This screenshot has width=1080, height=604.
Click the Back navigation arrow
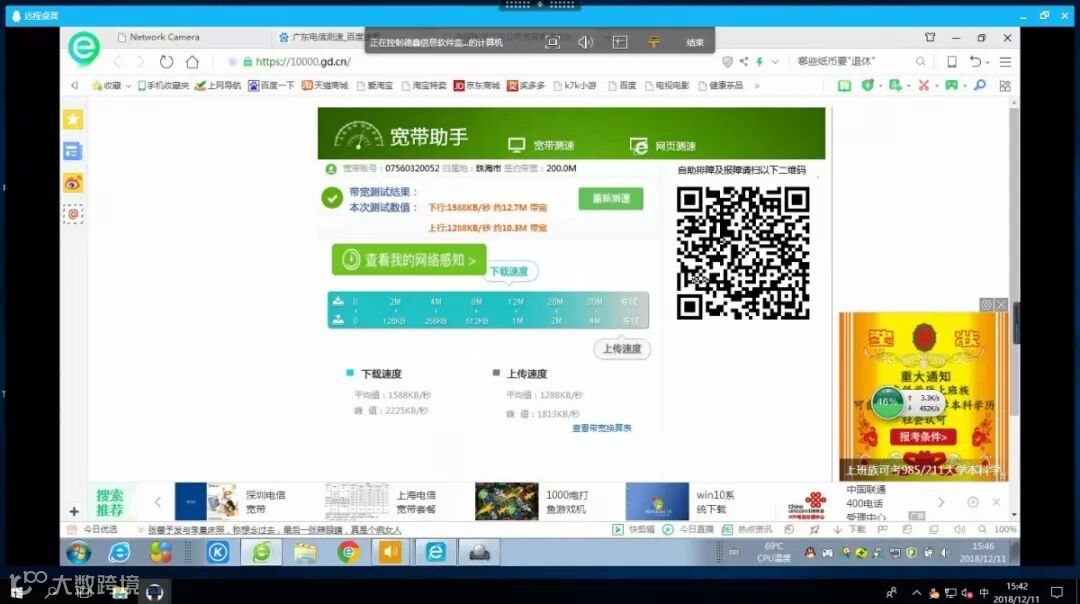tap(117, 61)
